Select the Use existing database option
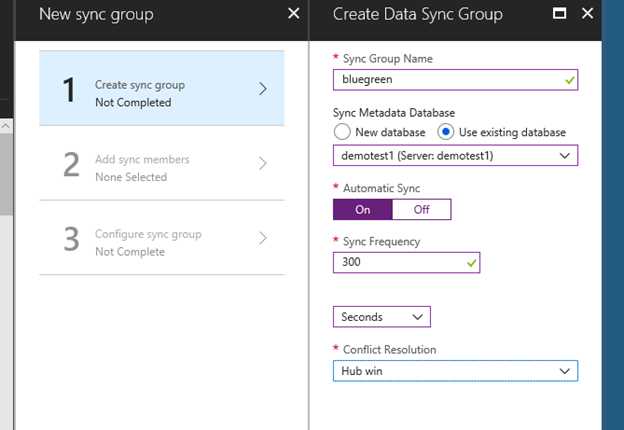 [445, 132]
